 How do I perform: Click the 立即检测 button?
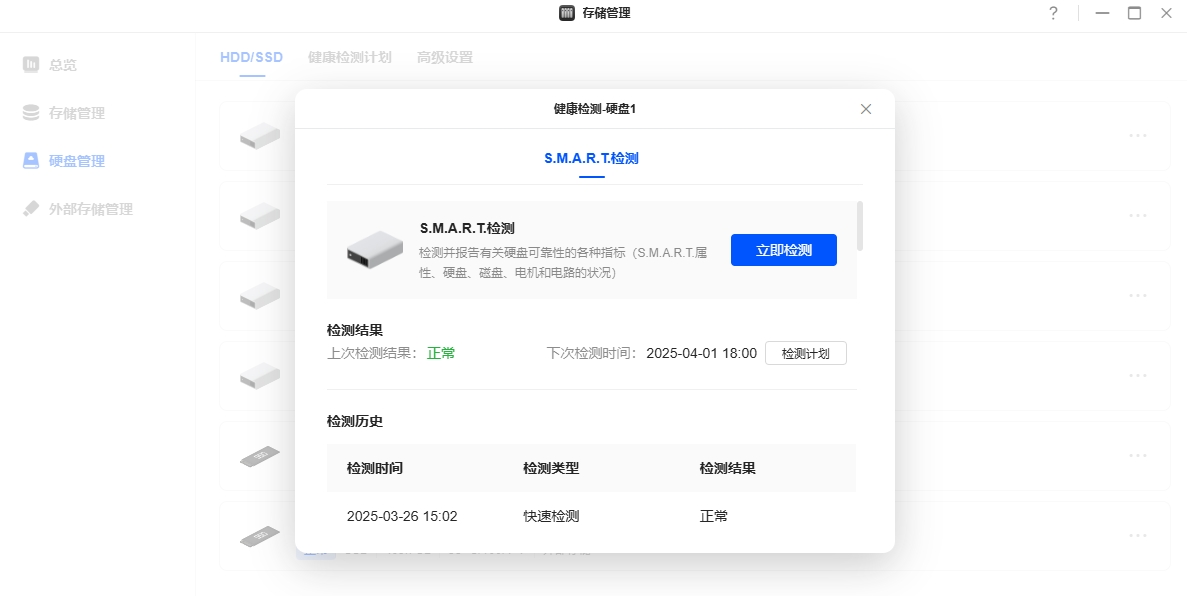(784, 250)
